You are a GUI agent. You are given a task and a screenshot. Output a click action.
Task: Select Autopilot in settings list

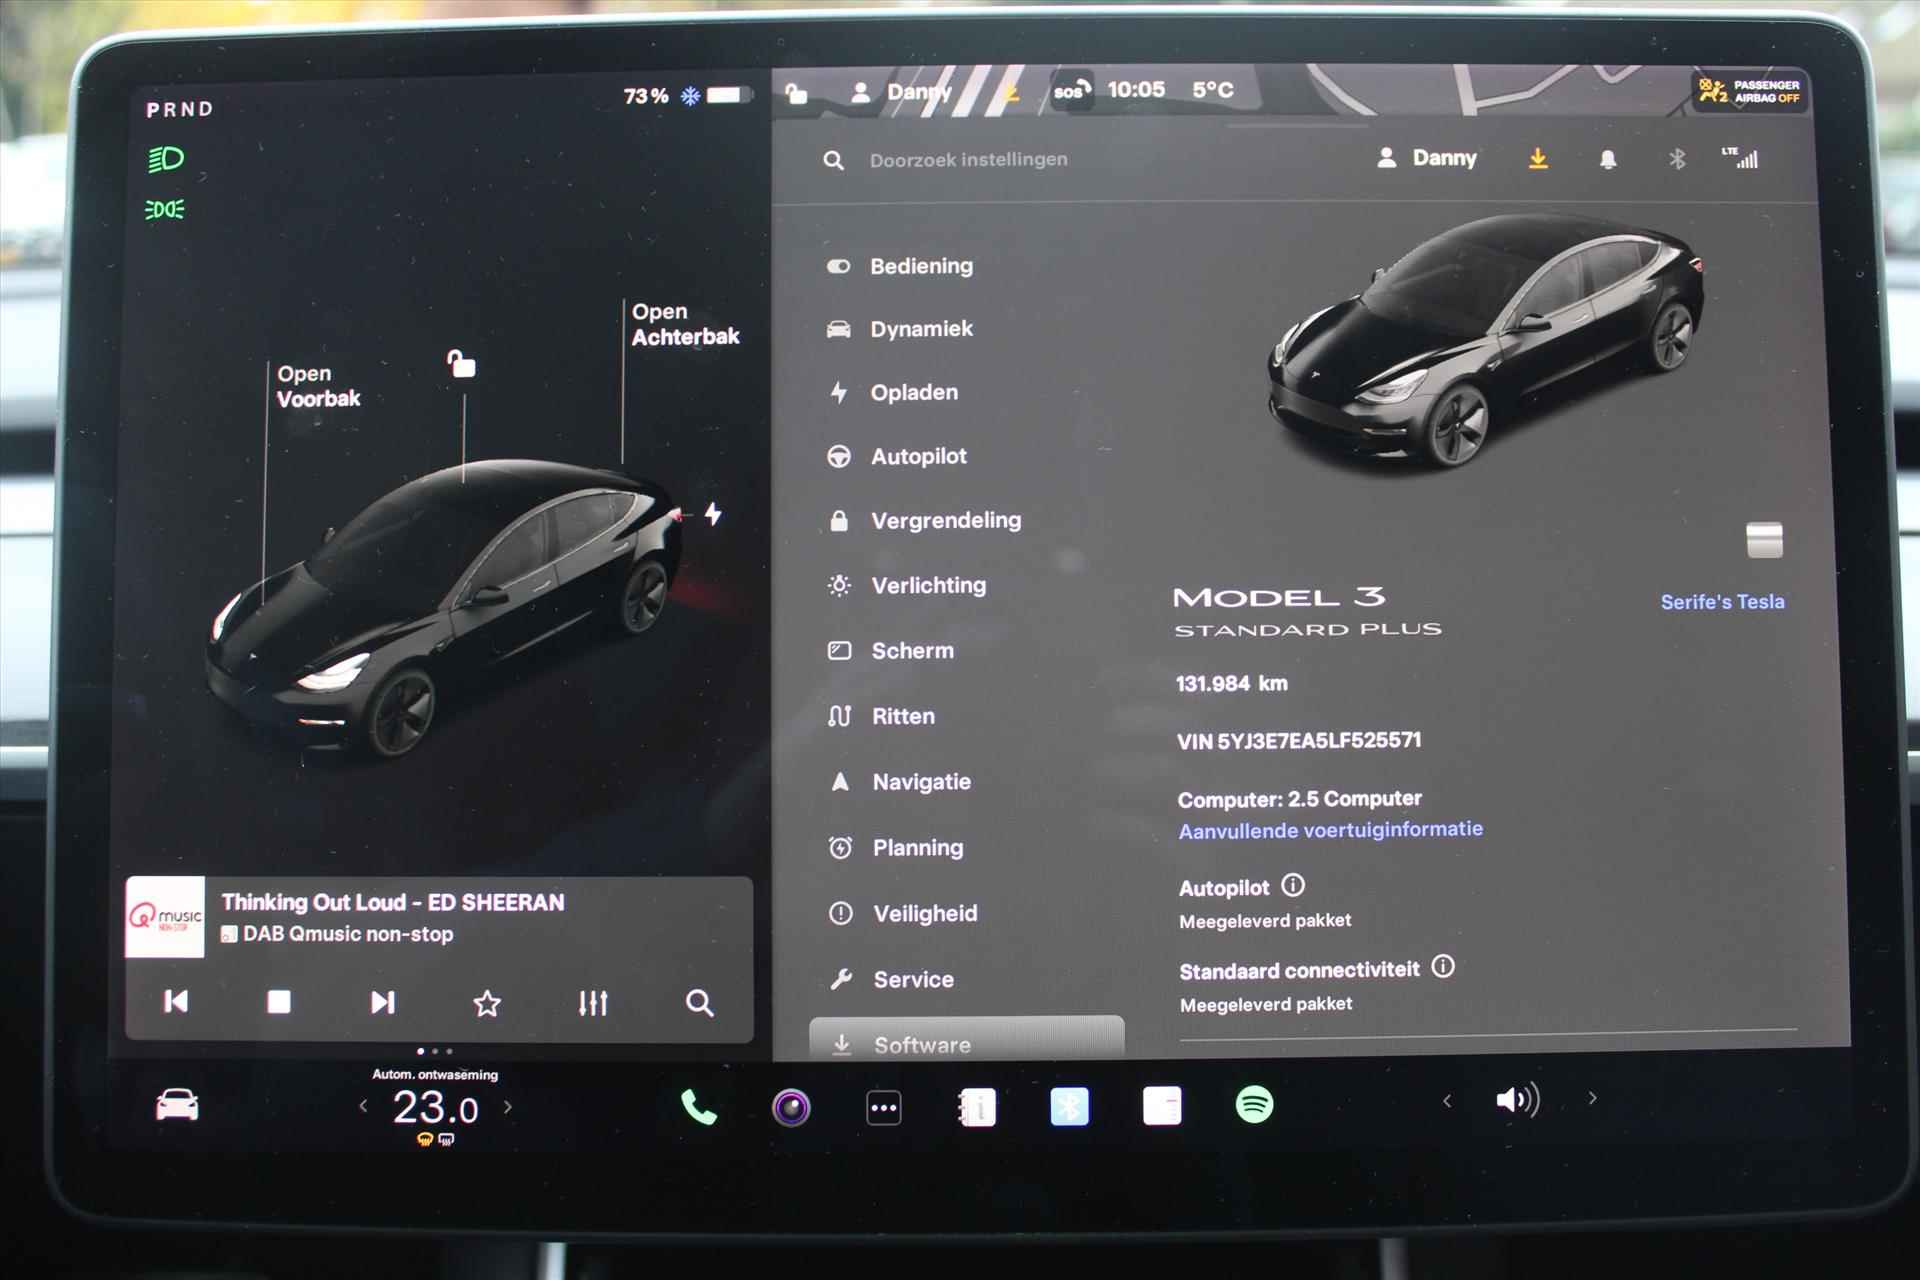click(x=897, y=457)
